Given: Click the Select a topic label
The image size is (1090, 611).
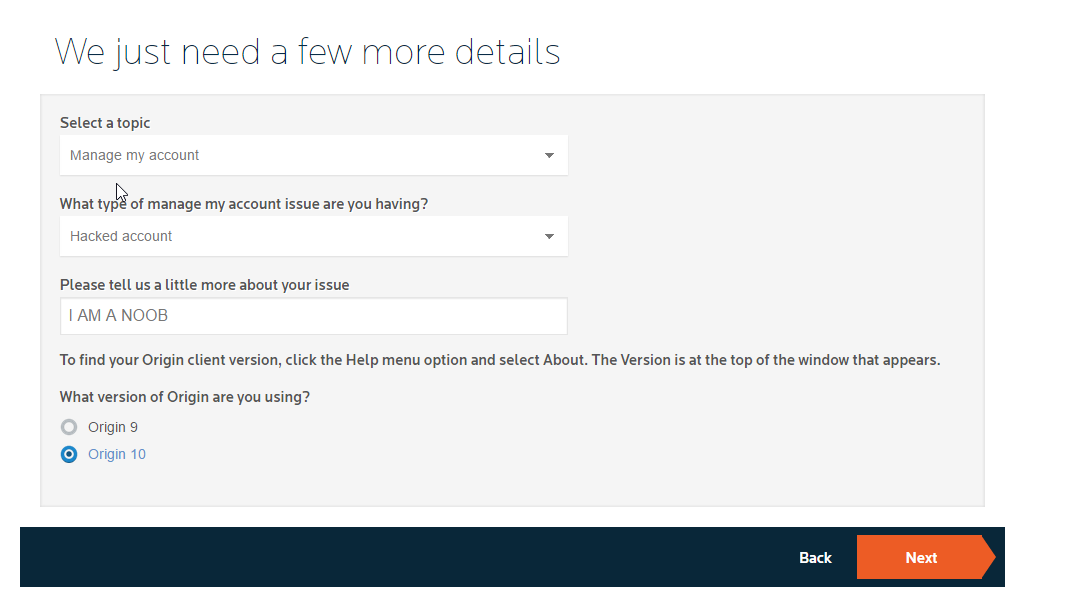Looking at the screenshot, I should coord(105,123).
